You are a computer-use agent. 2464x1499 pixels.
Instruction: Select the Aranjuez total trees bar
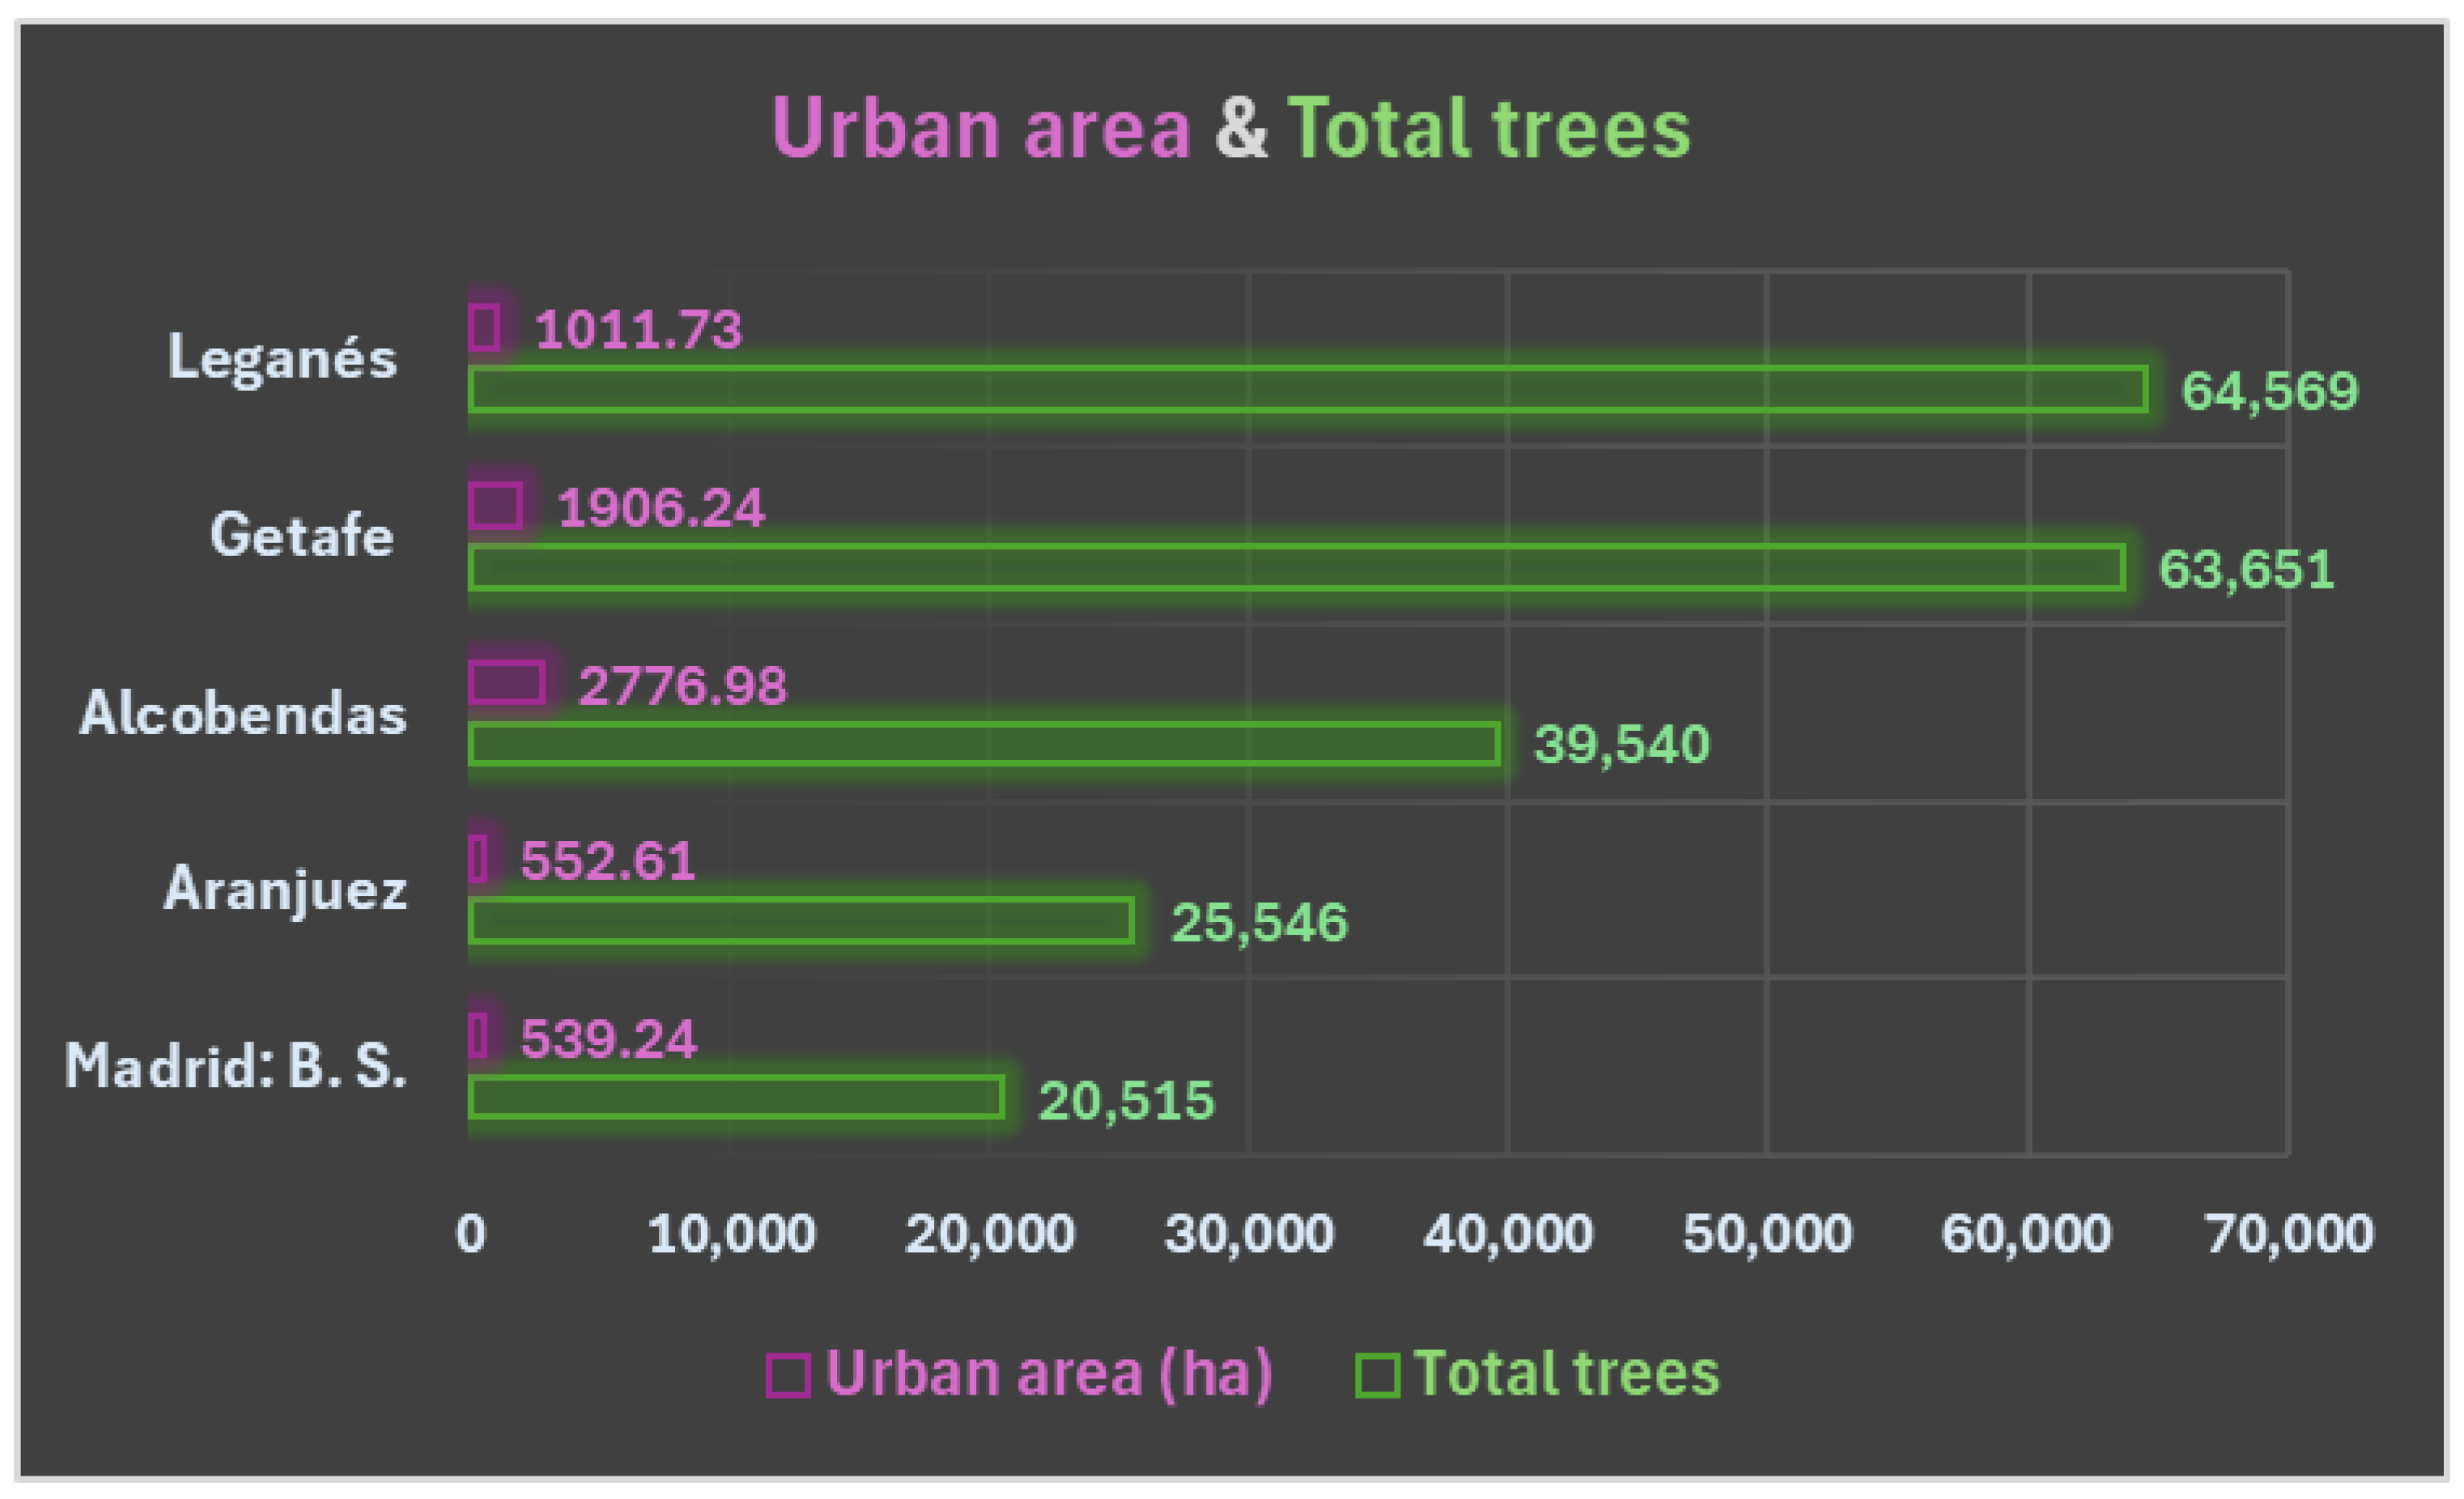pyautogui.click(x=800, y=921)
